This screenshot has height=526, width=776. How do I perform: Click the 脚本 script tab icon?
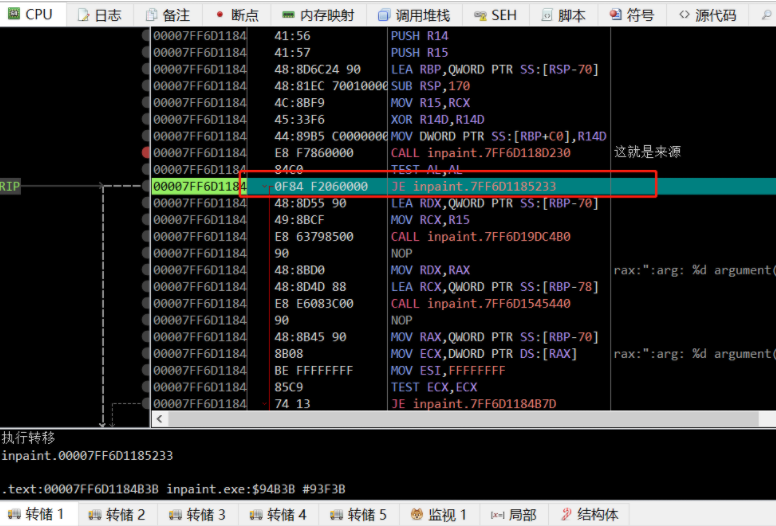click(547, 16)
